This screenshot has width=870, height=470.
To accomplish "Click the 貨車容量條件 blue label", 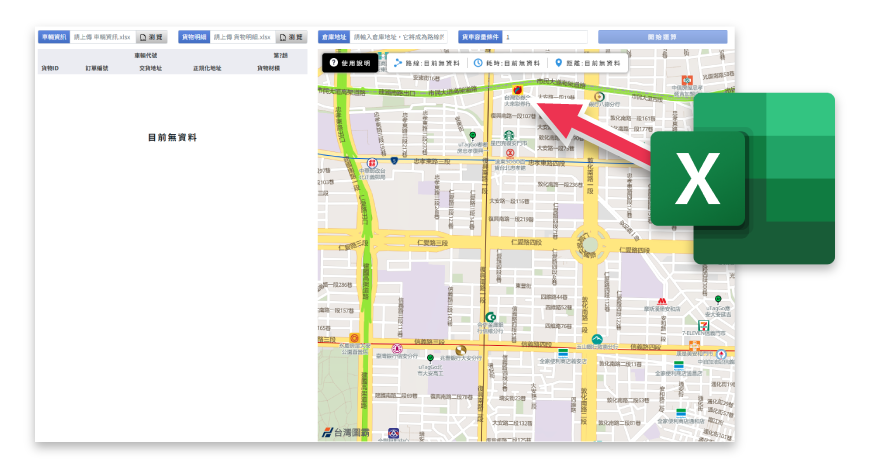I will tap(480, 37).
